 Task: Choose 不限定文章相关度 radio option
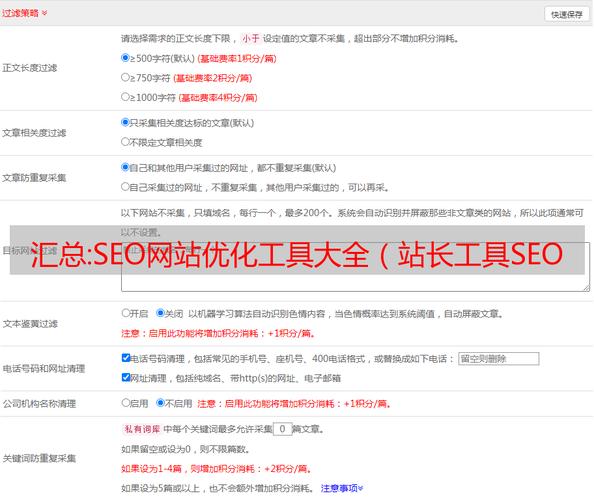coord(125,142)
